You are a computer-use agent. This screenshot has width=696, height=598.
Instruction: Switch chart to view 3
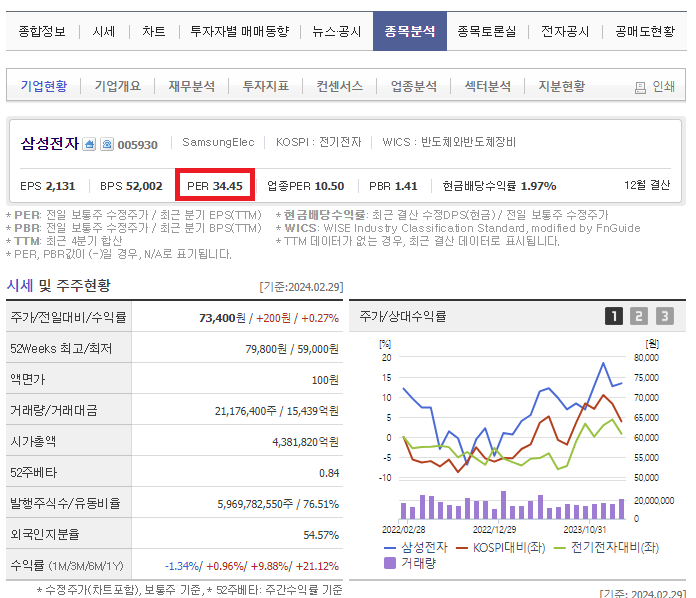[664, 316]
